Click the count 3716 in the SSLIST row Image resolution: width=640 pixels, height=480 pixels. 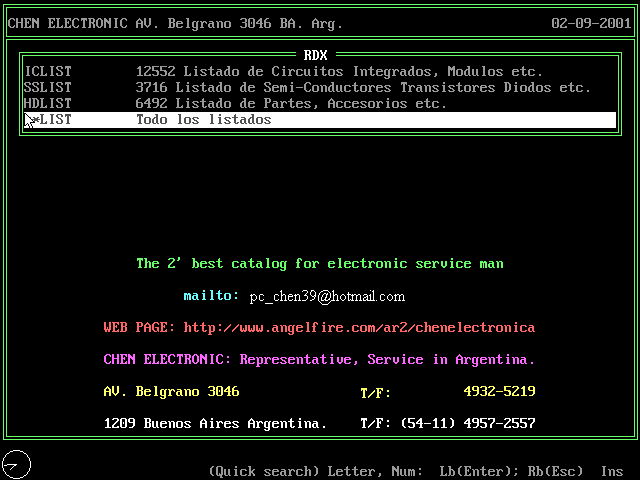point(151,87)
